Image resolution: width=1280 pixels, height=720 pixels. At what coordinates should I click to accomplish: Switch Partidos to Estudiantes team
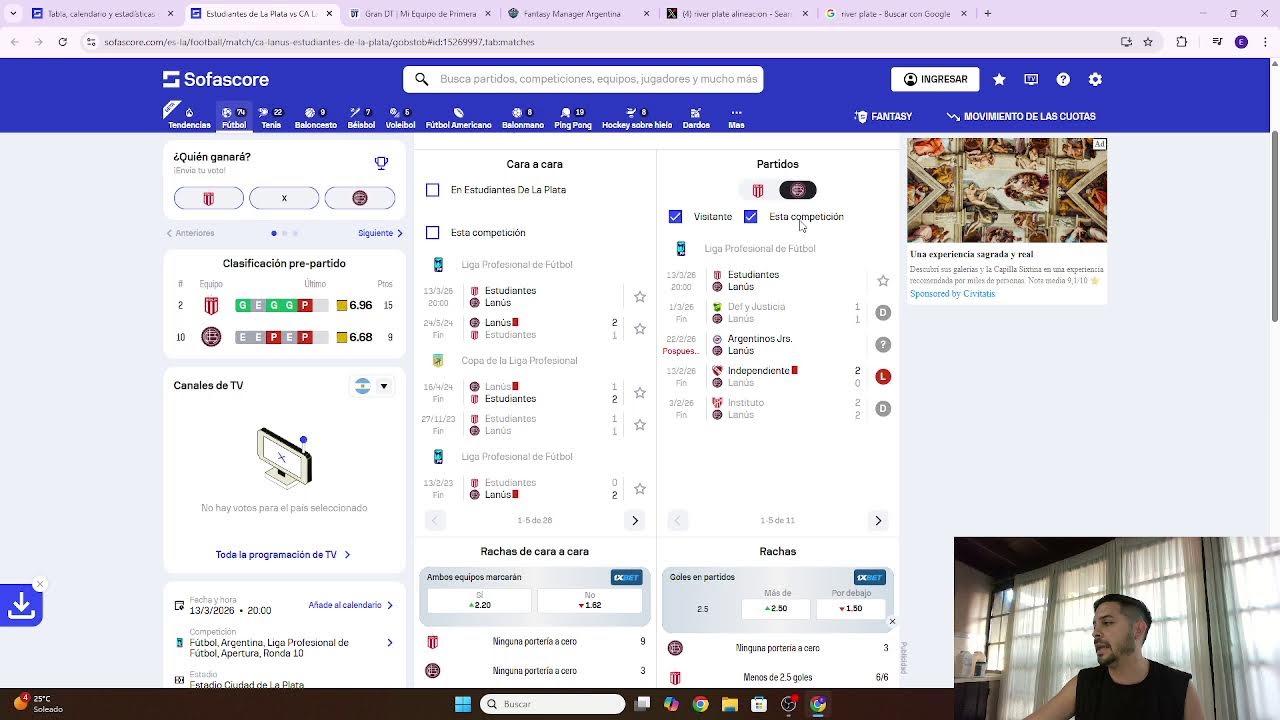pyautogui.click(x=758, y=190)
